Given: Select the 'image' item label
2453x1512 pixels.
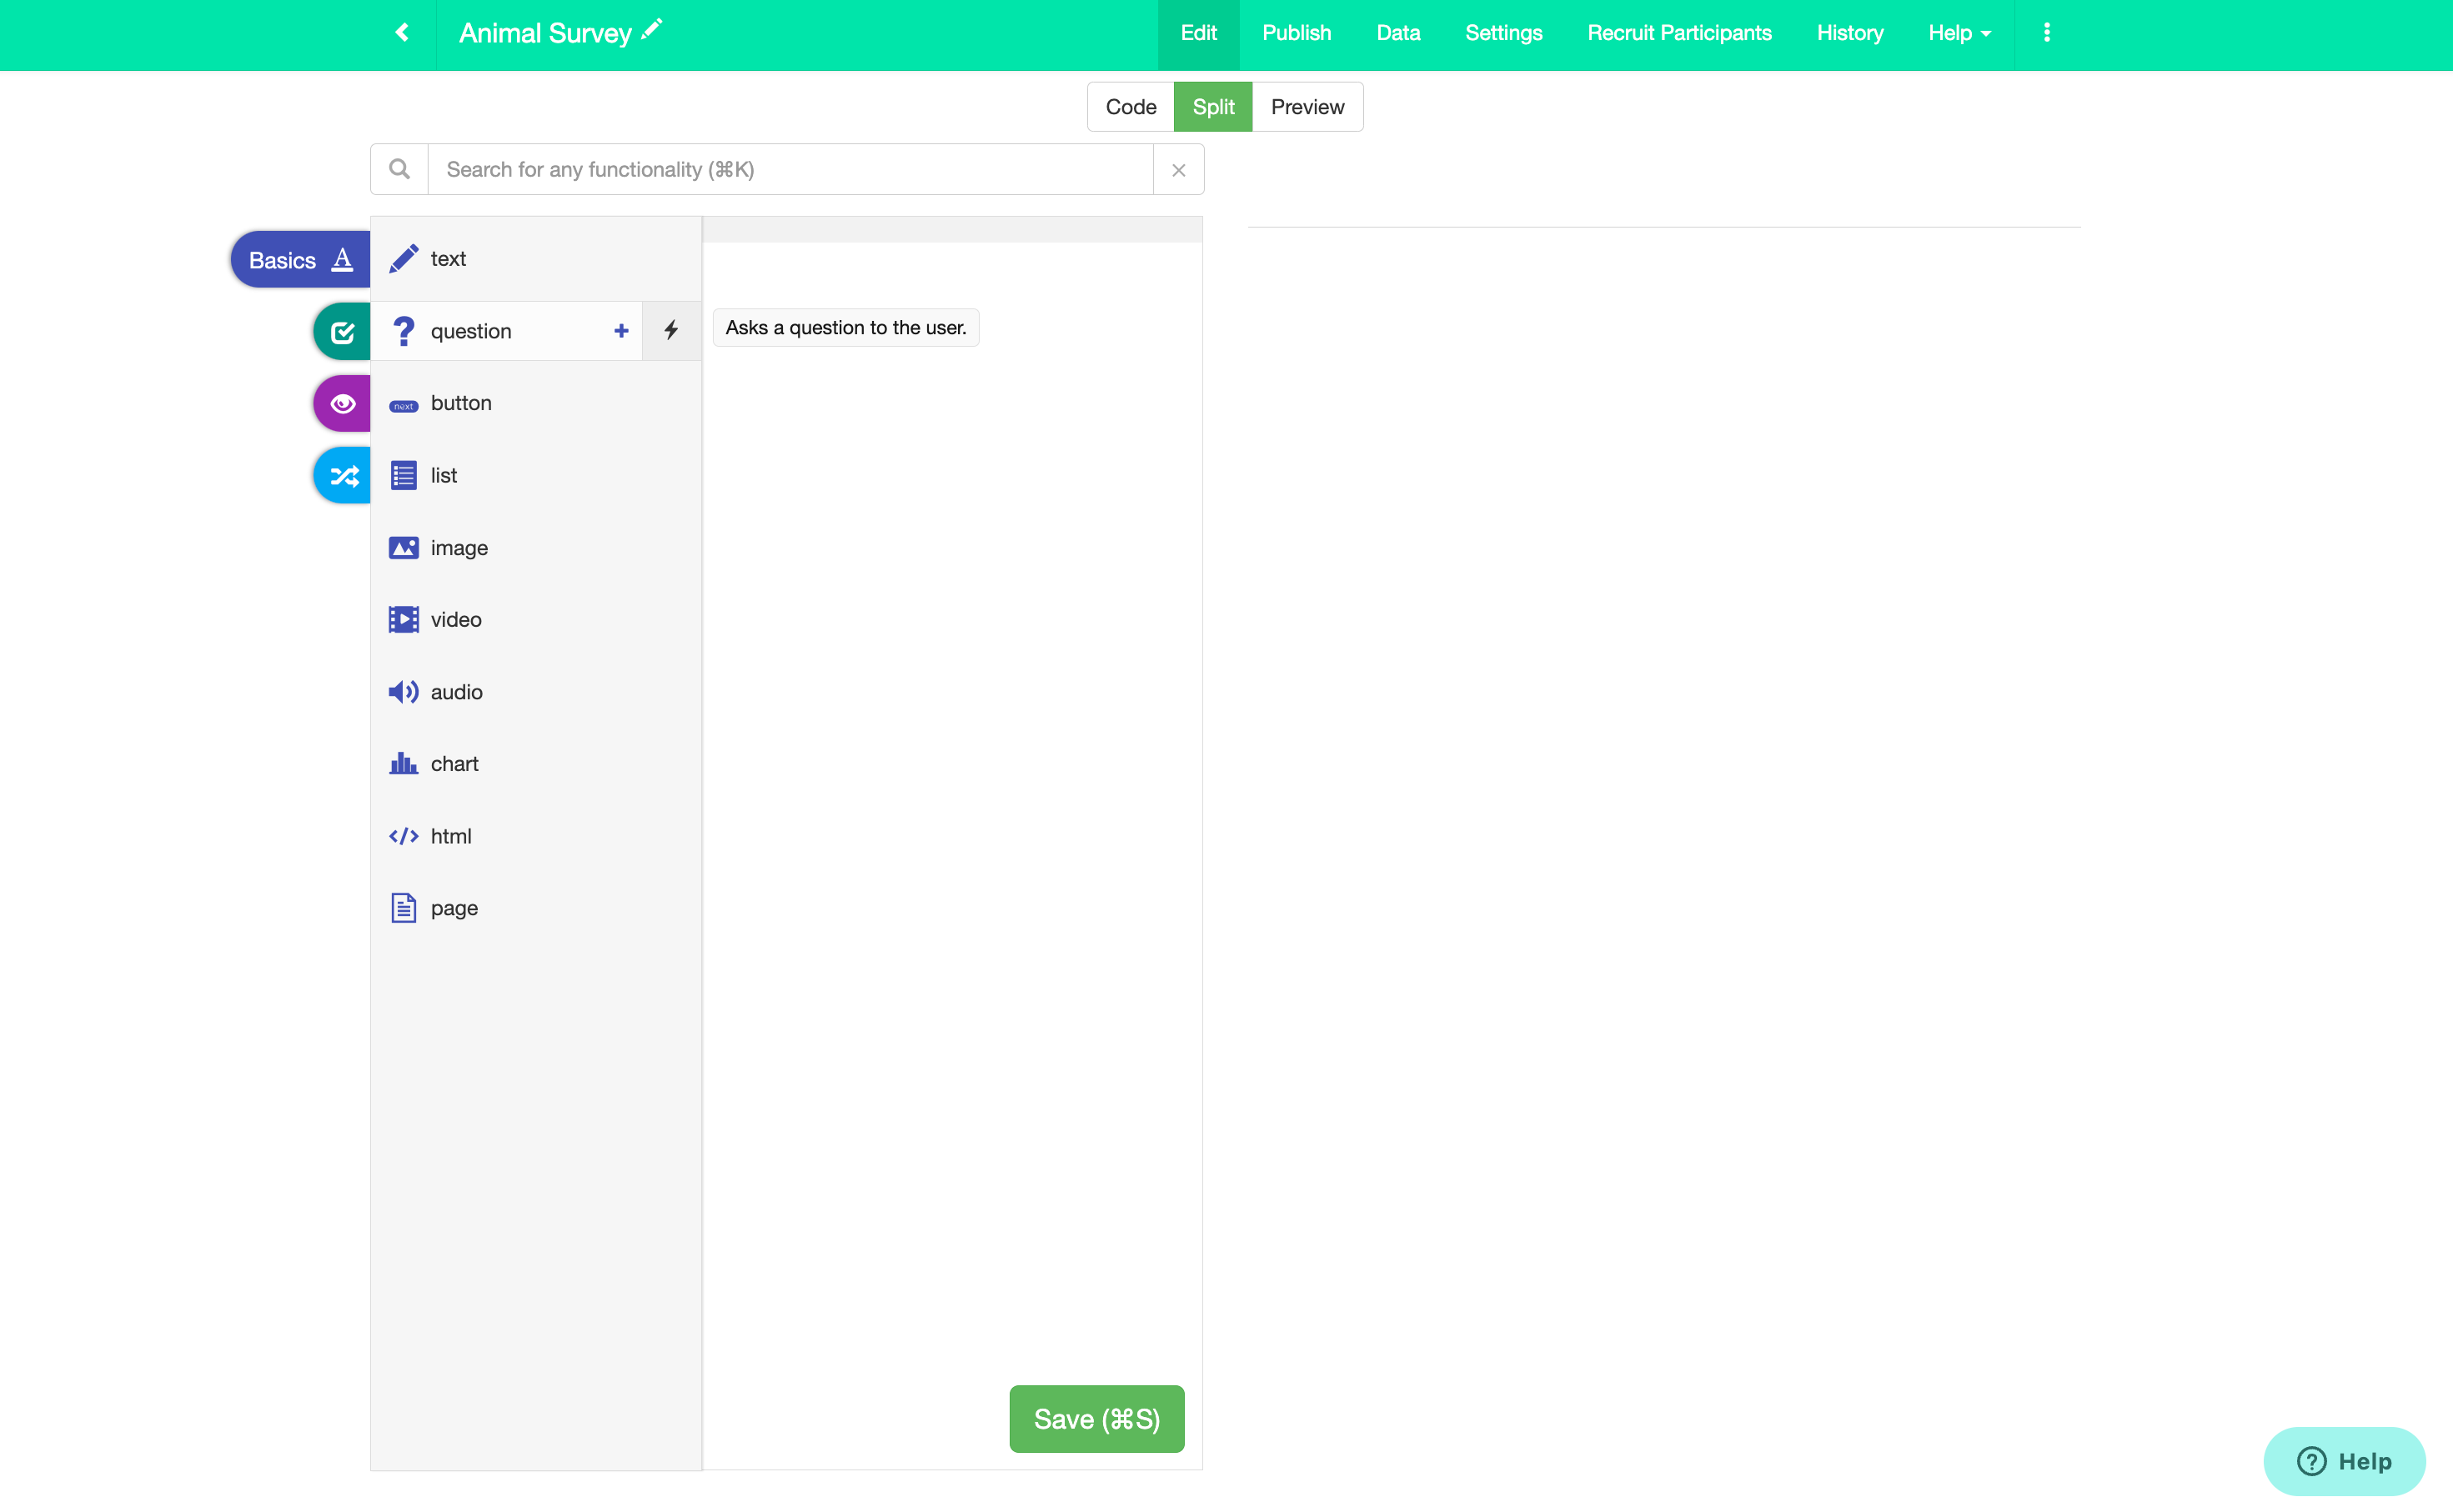Looking at the screenshot, I should pyautogui.click(x=459, y=548).
